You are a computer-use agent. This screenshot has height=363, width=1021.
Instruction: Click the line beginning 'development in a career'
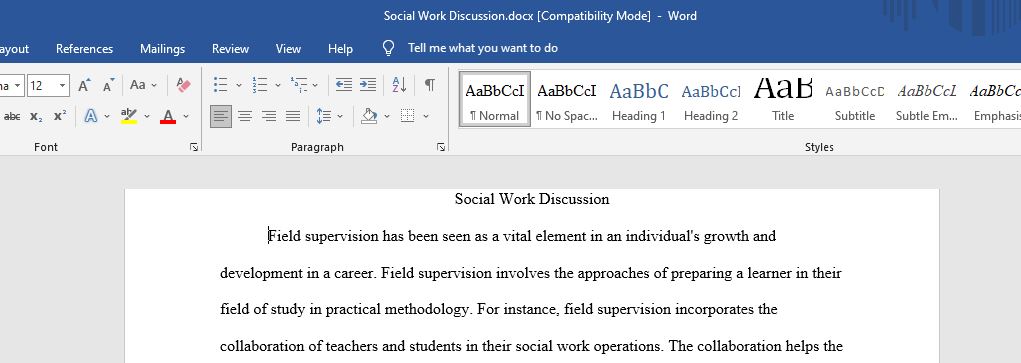(x=531, y=273)
